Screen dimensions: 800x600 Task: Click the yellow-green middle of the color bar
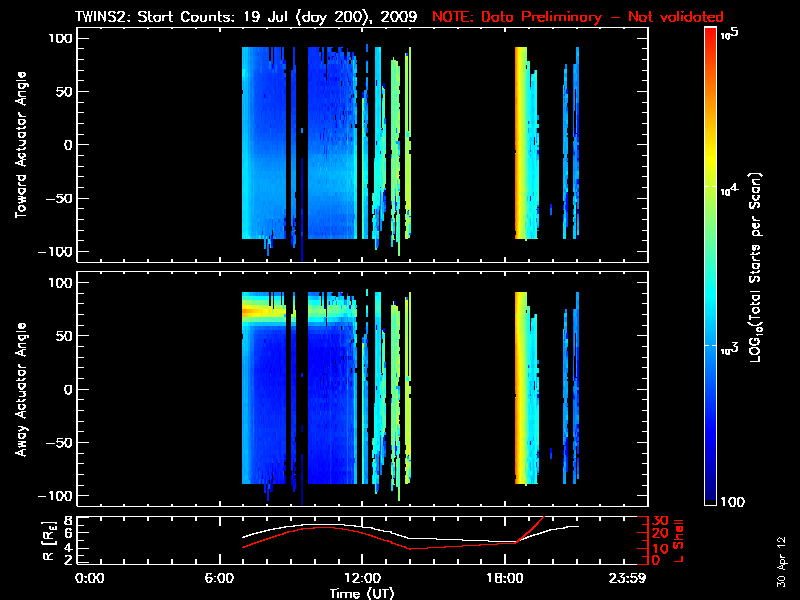711,200
